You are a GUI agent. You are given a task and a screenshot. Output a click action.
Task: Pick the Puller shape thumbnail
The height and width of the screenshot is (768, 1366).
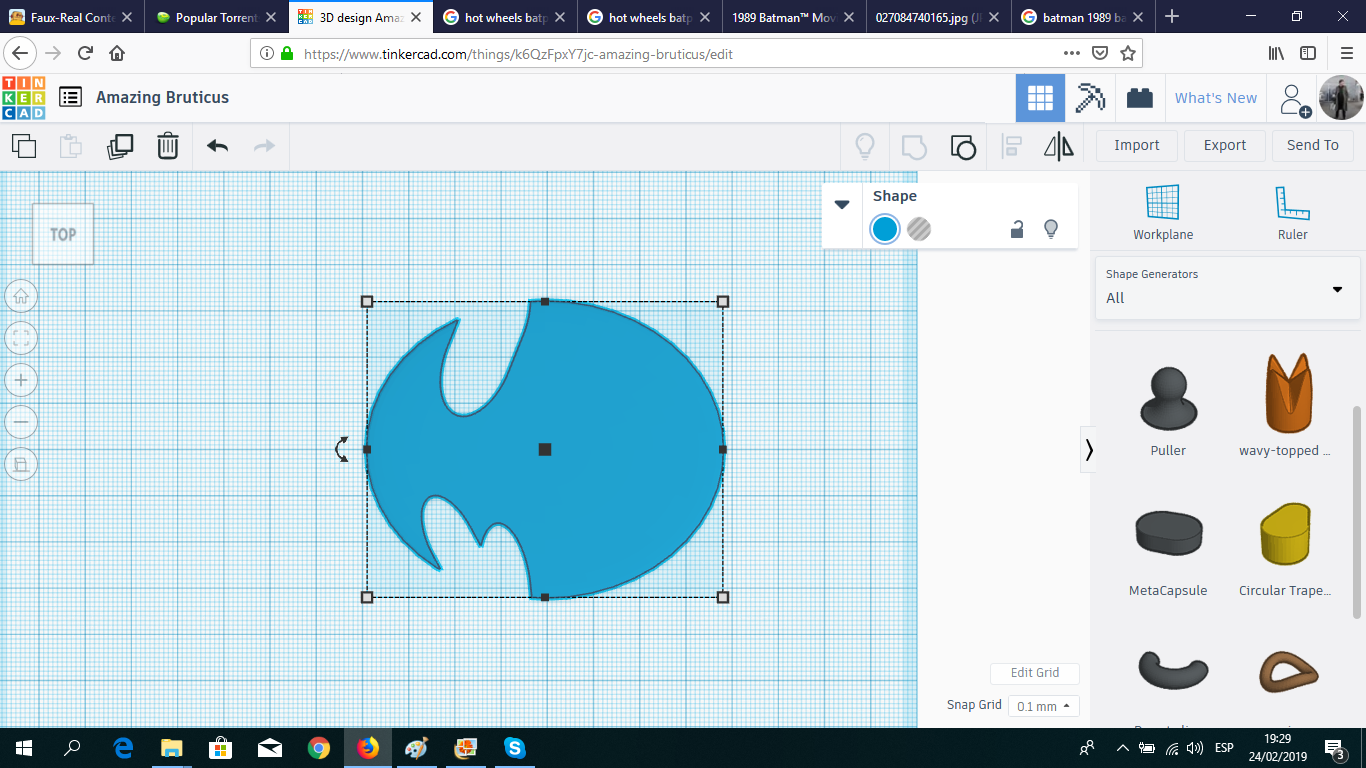click(x=1168, y=401)
